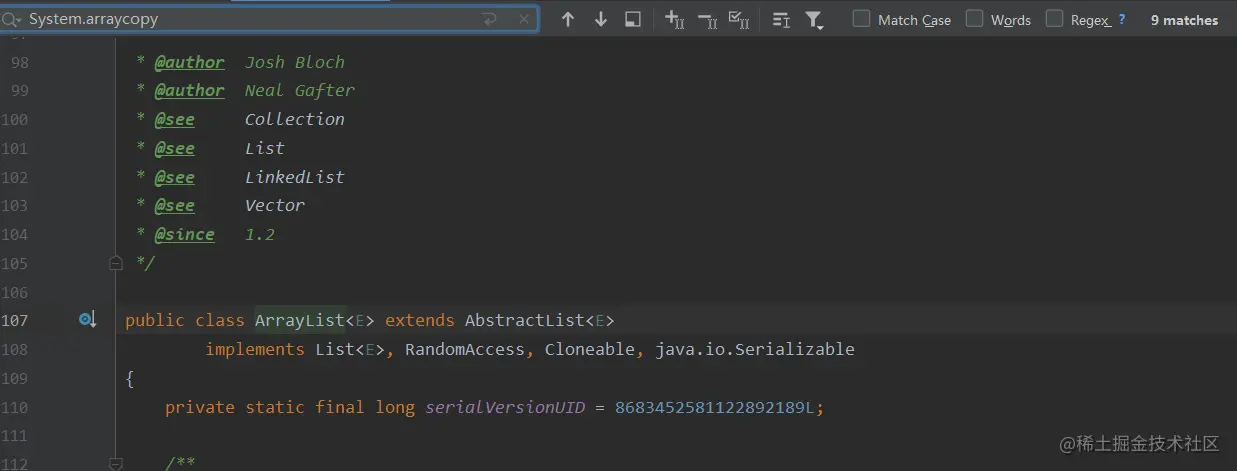Fold the comment starting at line 112
This screenshot has width=1237, height=471.
[116, 463]
